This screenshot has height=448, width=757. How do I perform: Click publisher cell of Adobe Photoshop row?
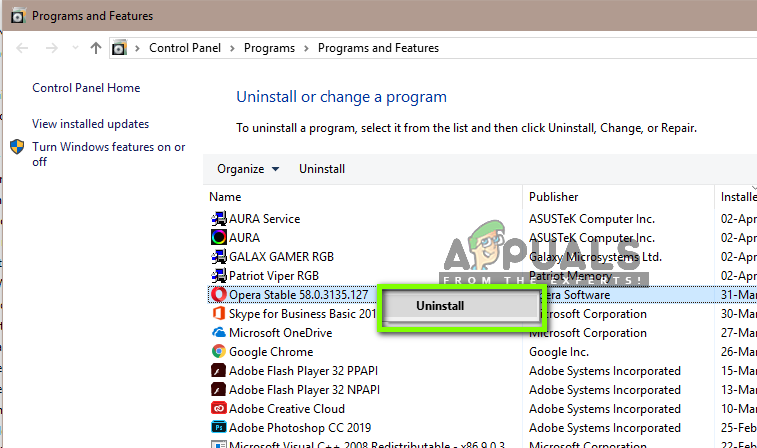(x=604, y=428)
